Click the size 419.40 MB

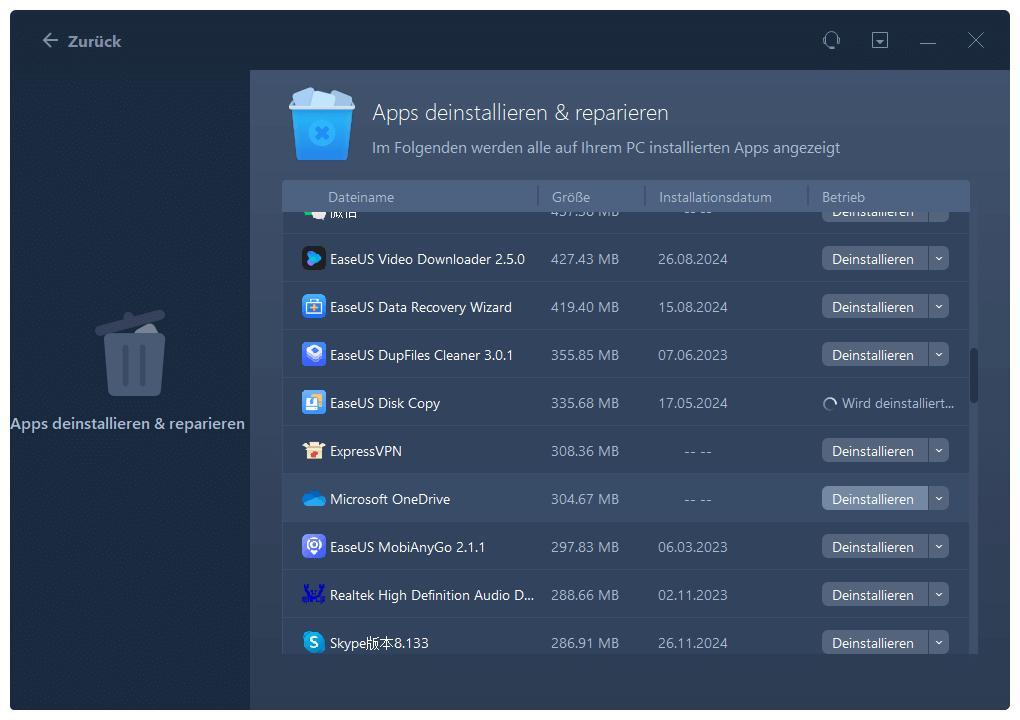pyautogui.click(x=585, y=307)
